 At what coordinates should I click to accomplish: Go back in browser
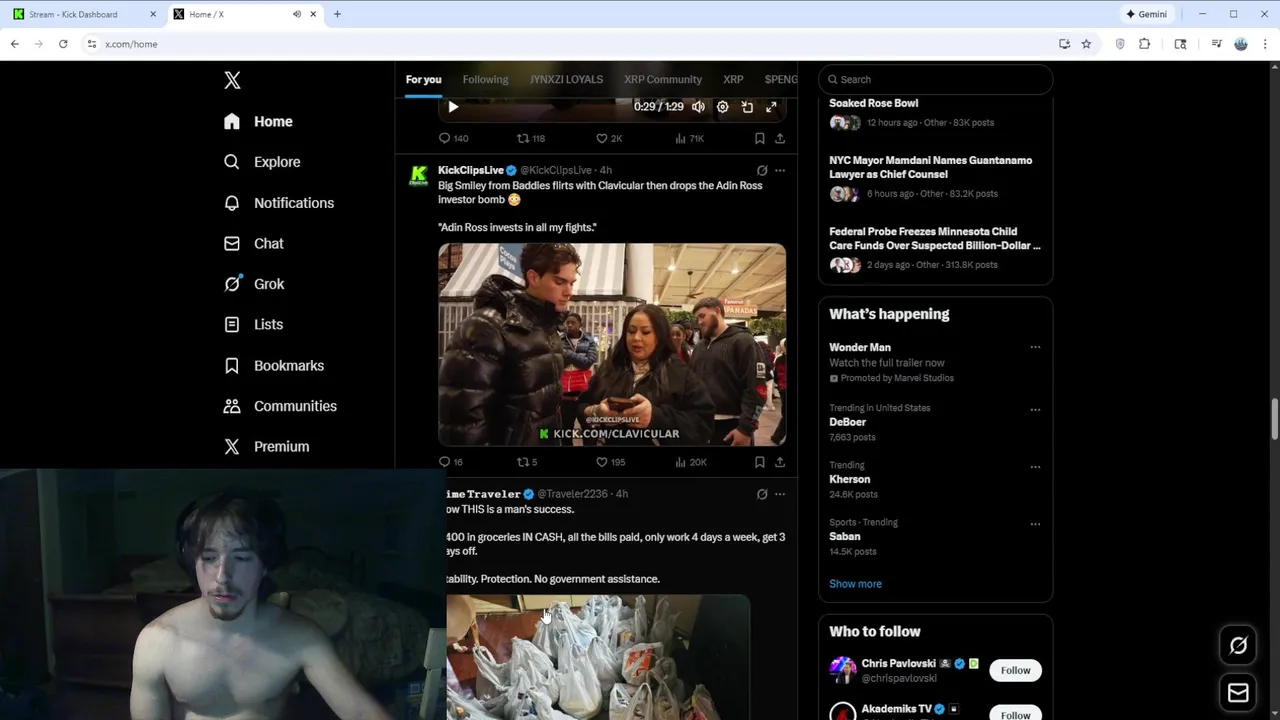[x=15, y=44]
